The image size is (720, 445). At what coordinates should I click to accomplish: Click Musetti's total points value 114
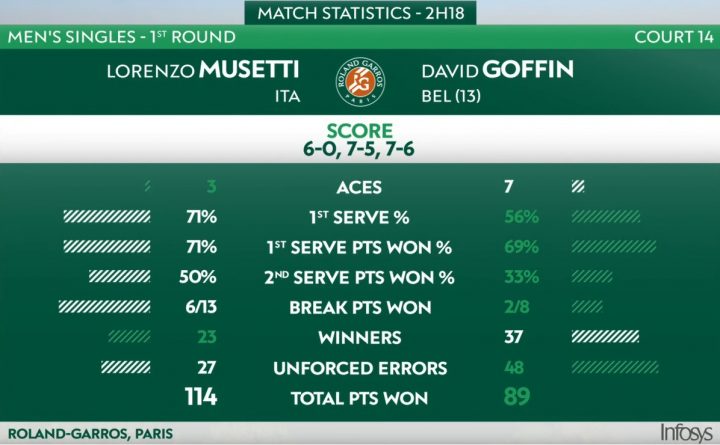pos(201,397)
